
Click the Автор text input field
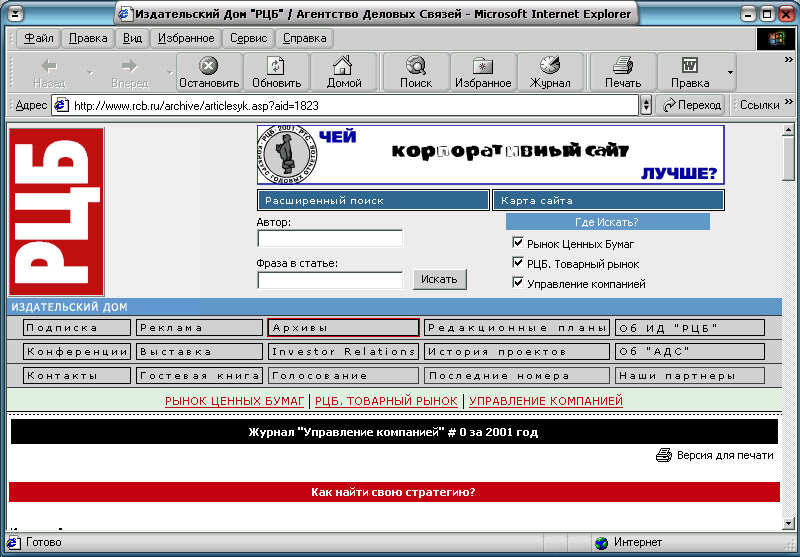[x=330, y=239]
